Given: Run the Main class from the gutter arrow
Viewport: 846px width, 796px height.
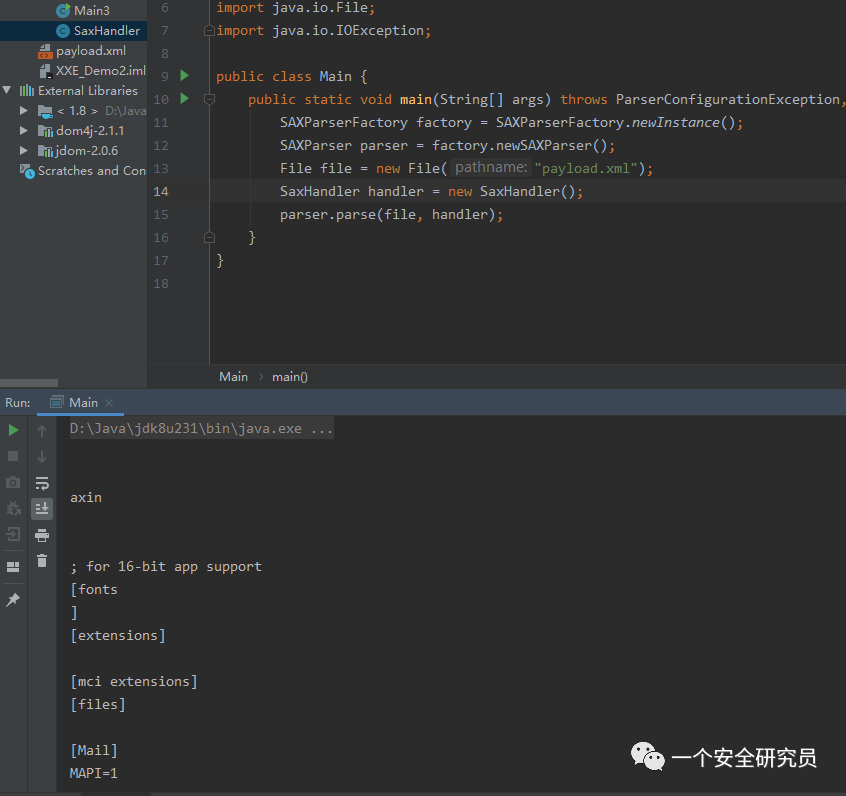Looking at the screenshot, I should [185, 76].
